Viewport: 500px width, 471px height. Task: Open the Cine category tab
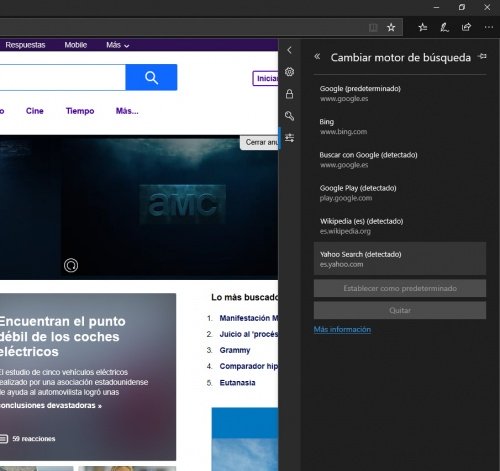tap(35, 111)
